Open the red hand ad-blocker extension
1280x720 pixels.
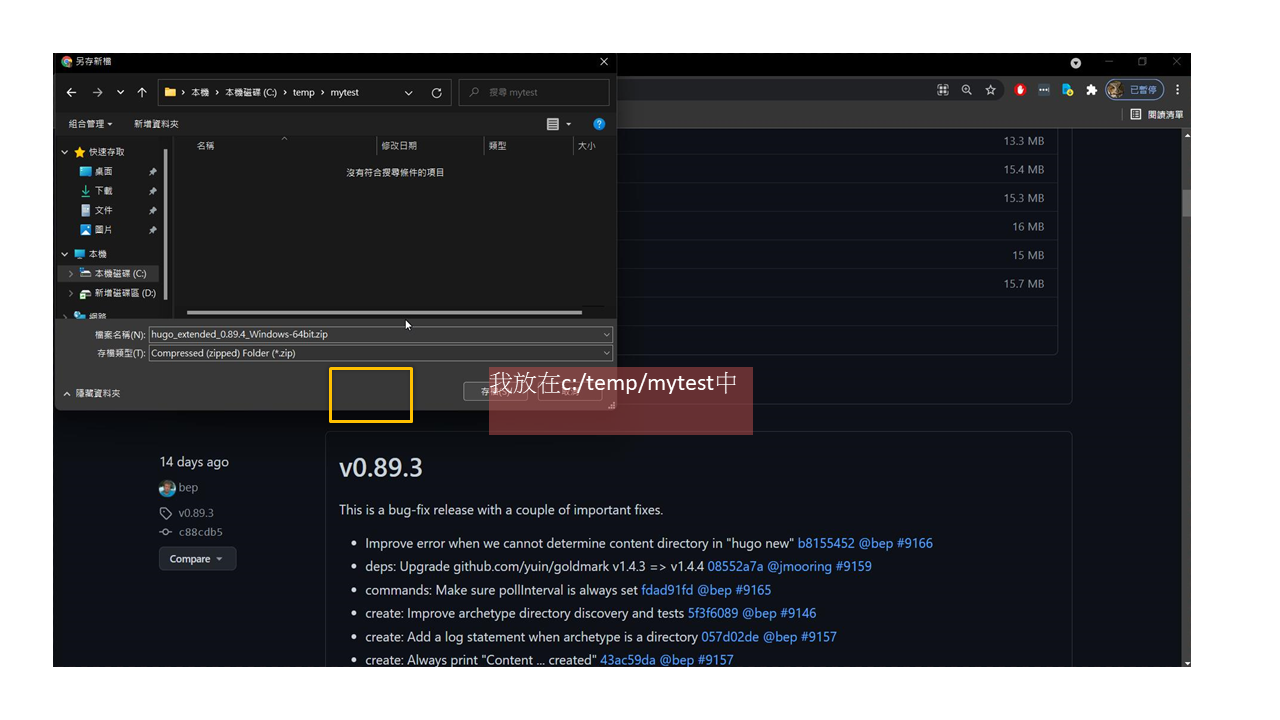click(1020, 90)
